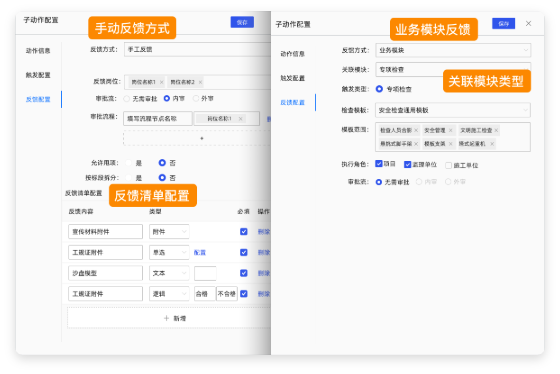Choose 是 for 按标段拆分

[129, 178]
